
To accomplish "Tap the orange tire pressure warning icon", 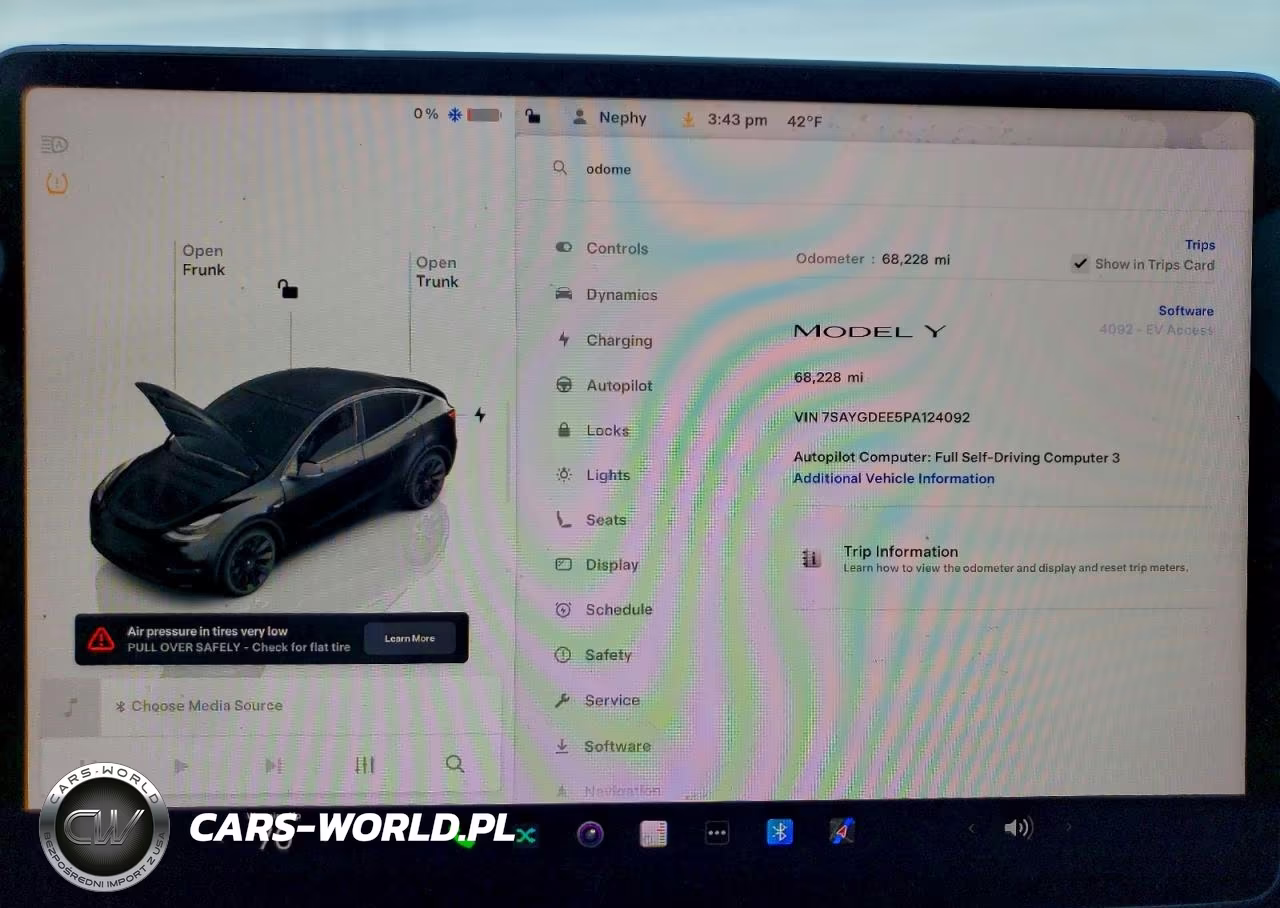I will point(57,183).
